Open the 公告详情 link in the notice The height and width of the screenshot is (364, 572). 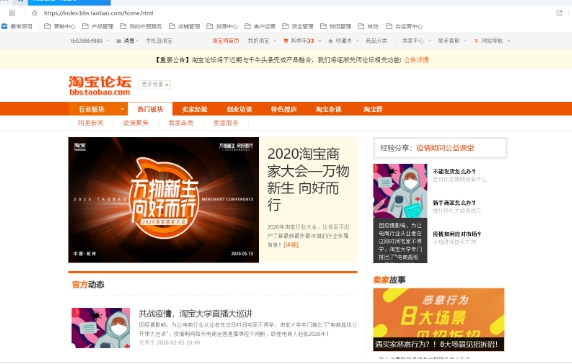pos(416,60)
